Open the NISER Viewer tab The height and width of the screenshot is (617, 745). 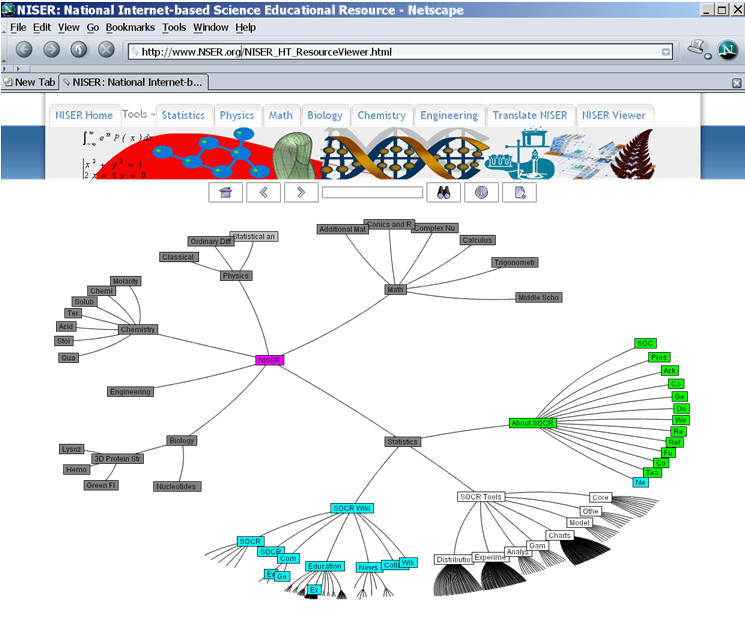click(x=614, y=115)
